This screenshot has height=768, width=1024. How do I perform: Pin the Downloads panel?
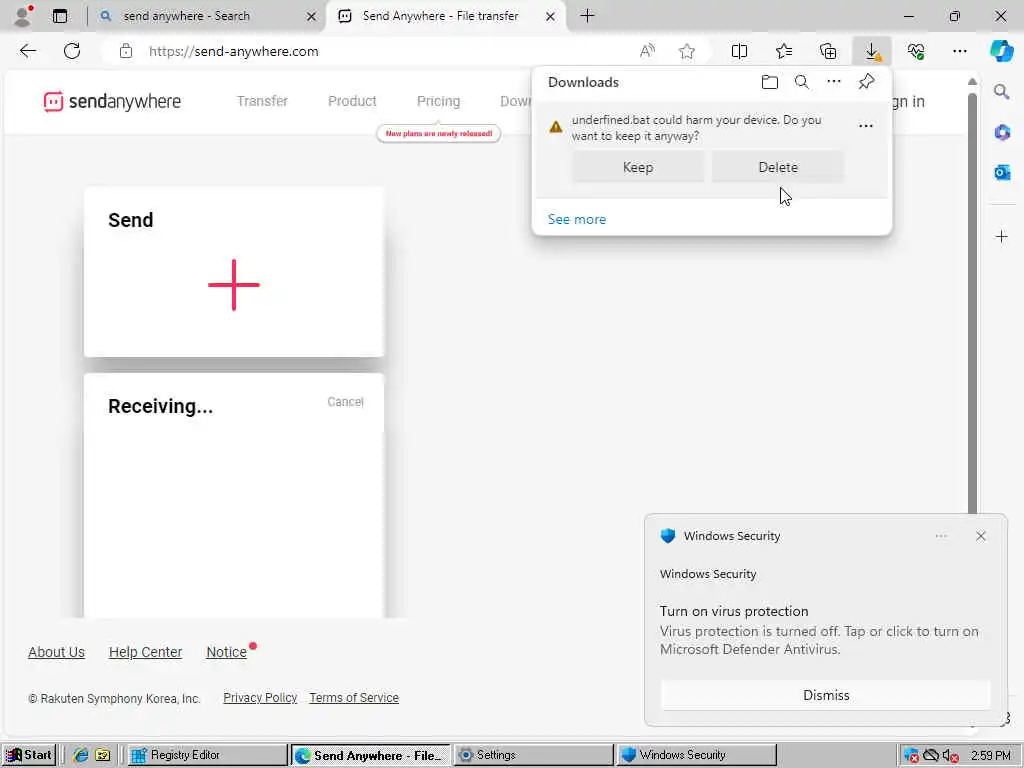pyautogui.click(x=867, y=82)
